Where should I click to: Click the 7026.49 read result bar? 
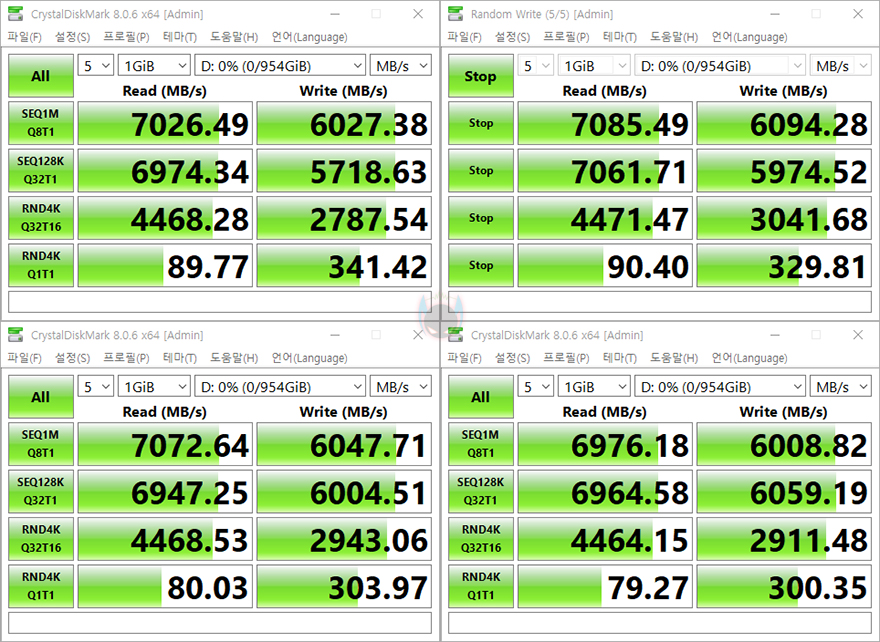[x=165, y=123]
